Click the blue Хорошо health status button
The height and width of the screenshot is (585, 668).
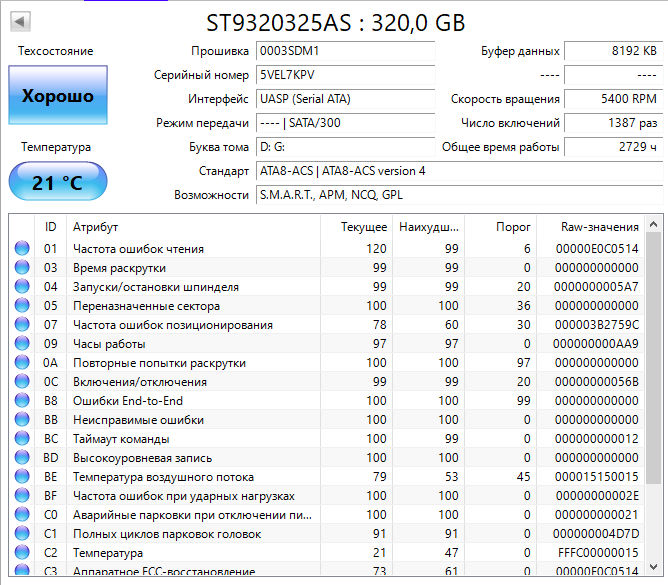click(x=57, y=97)
